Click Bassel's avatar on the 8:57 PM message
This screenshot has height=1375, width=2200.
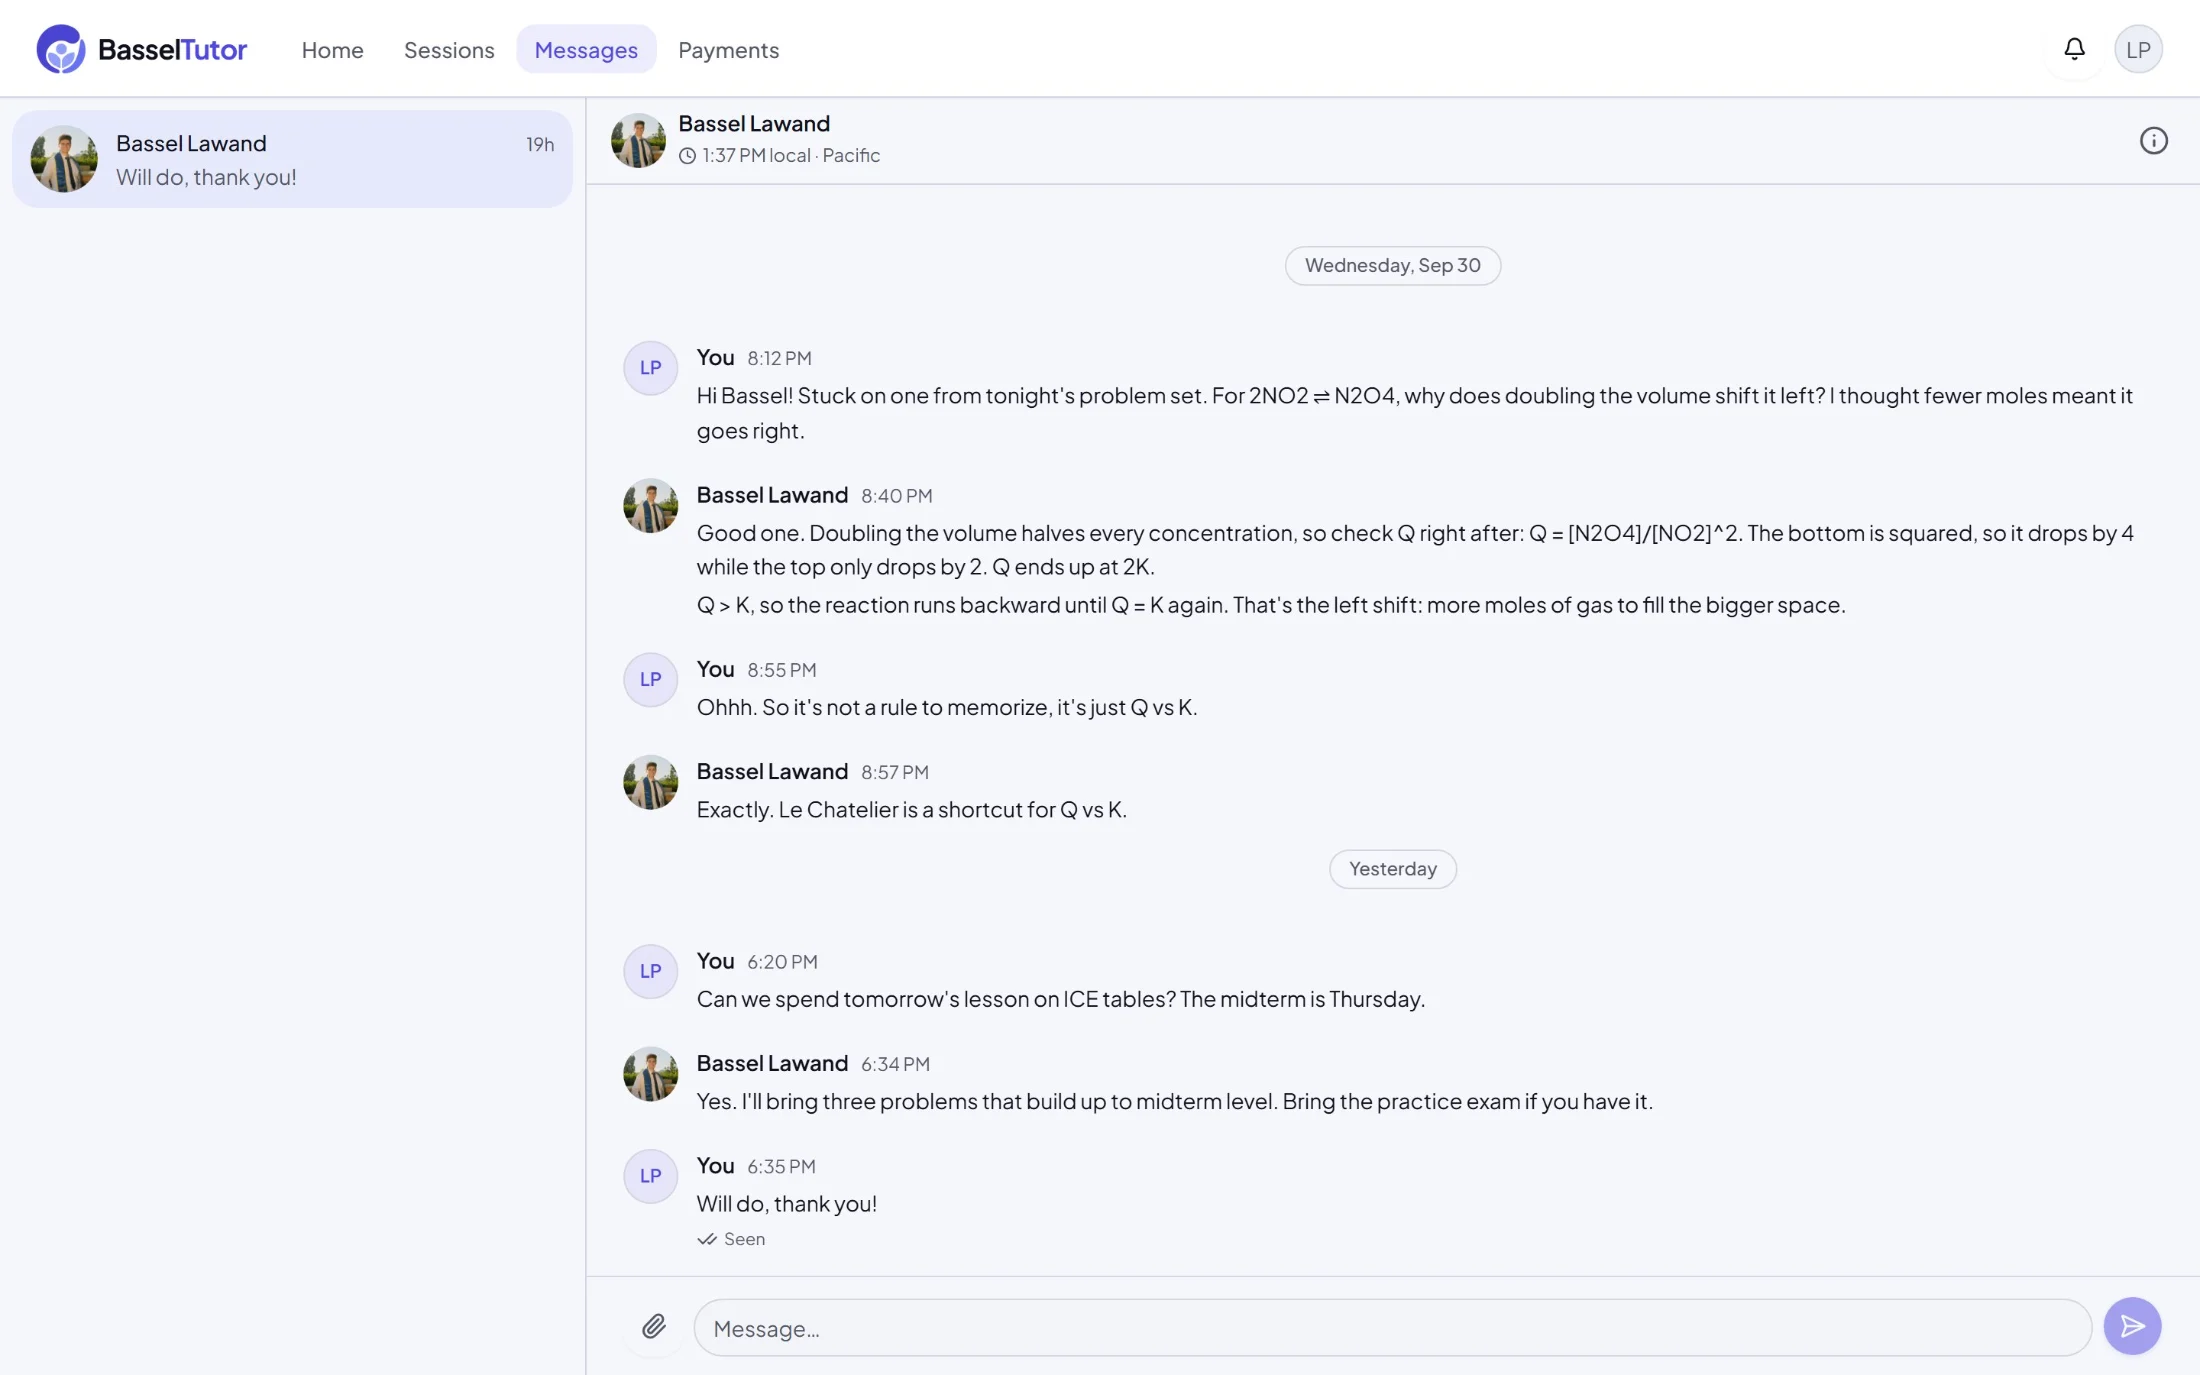tap(650, 782)
